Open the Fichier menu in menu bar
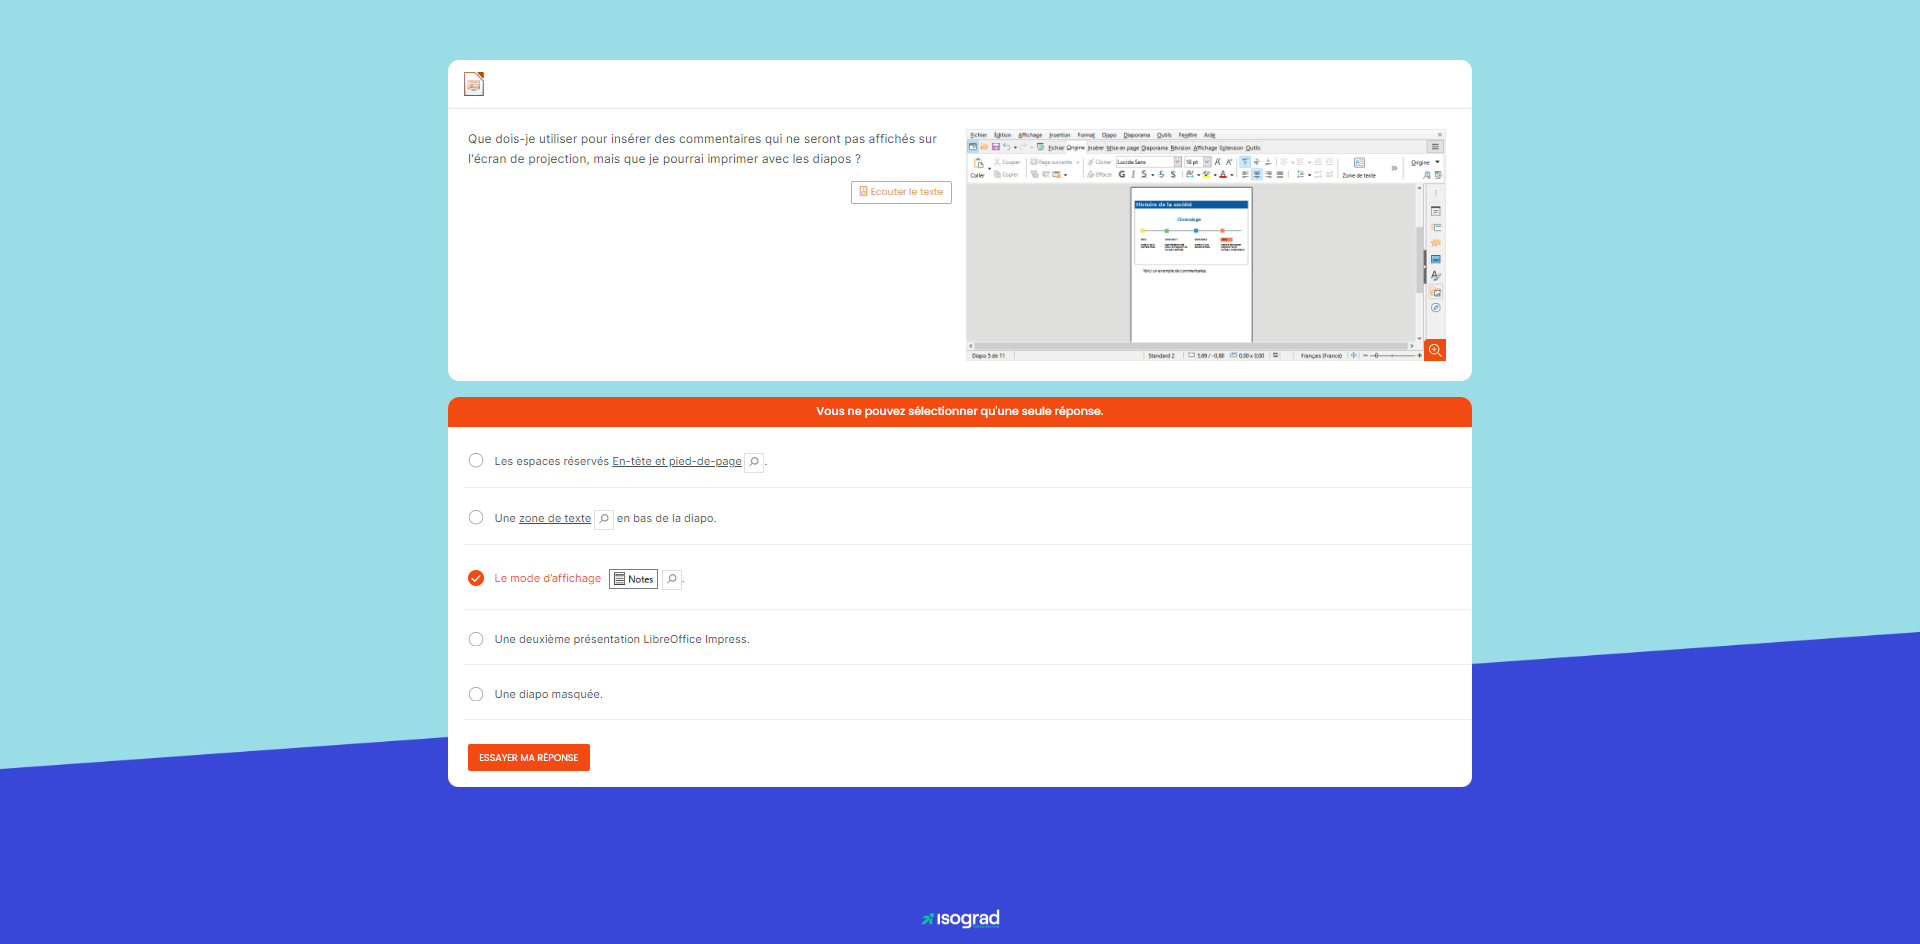The image size is (1920, 944). pos(978,135)
